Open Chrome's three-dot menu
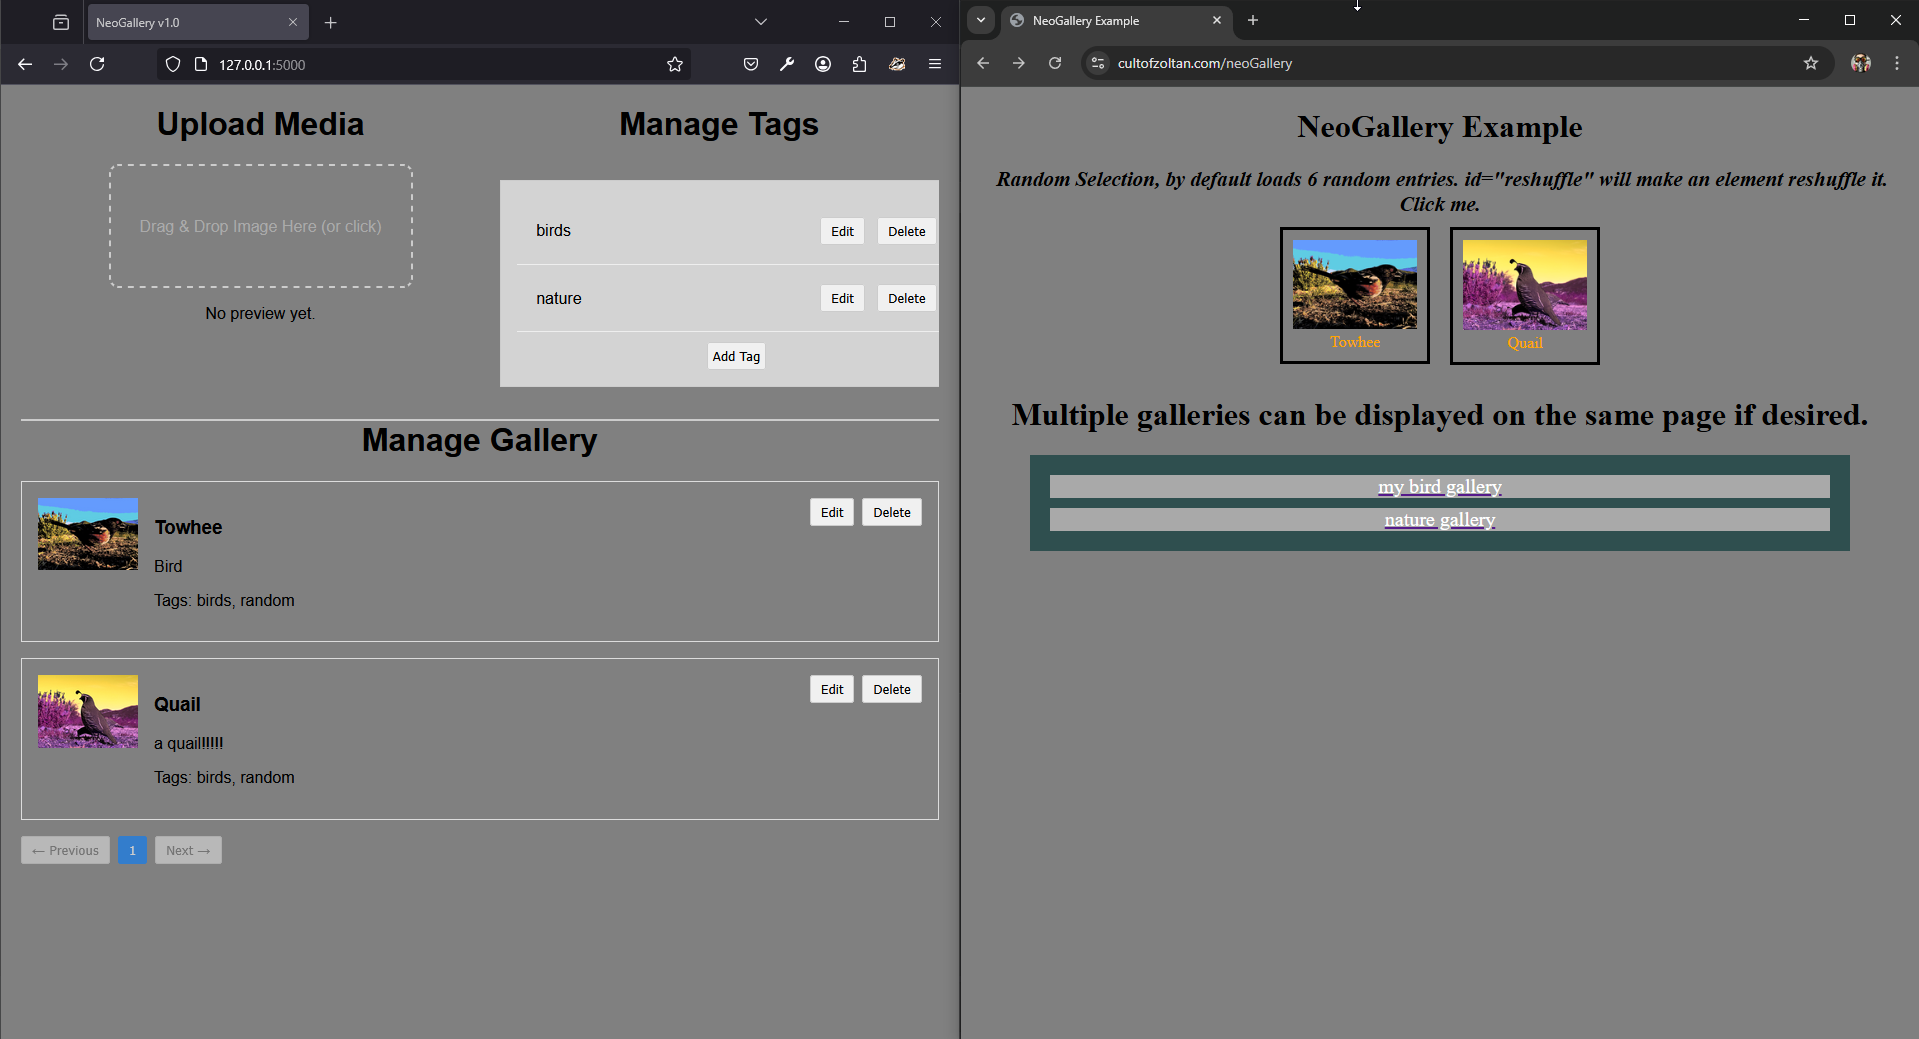The height and width of the screenshot is (1039, 1919). point(1896,62)
